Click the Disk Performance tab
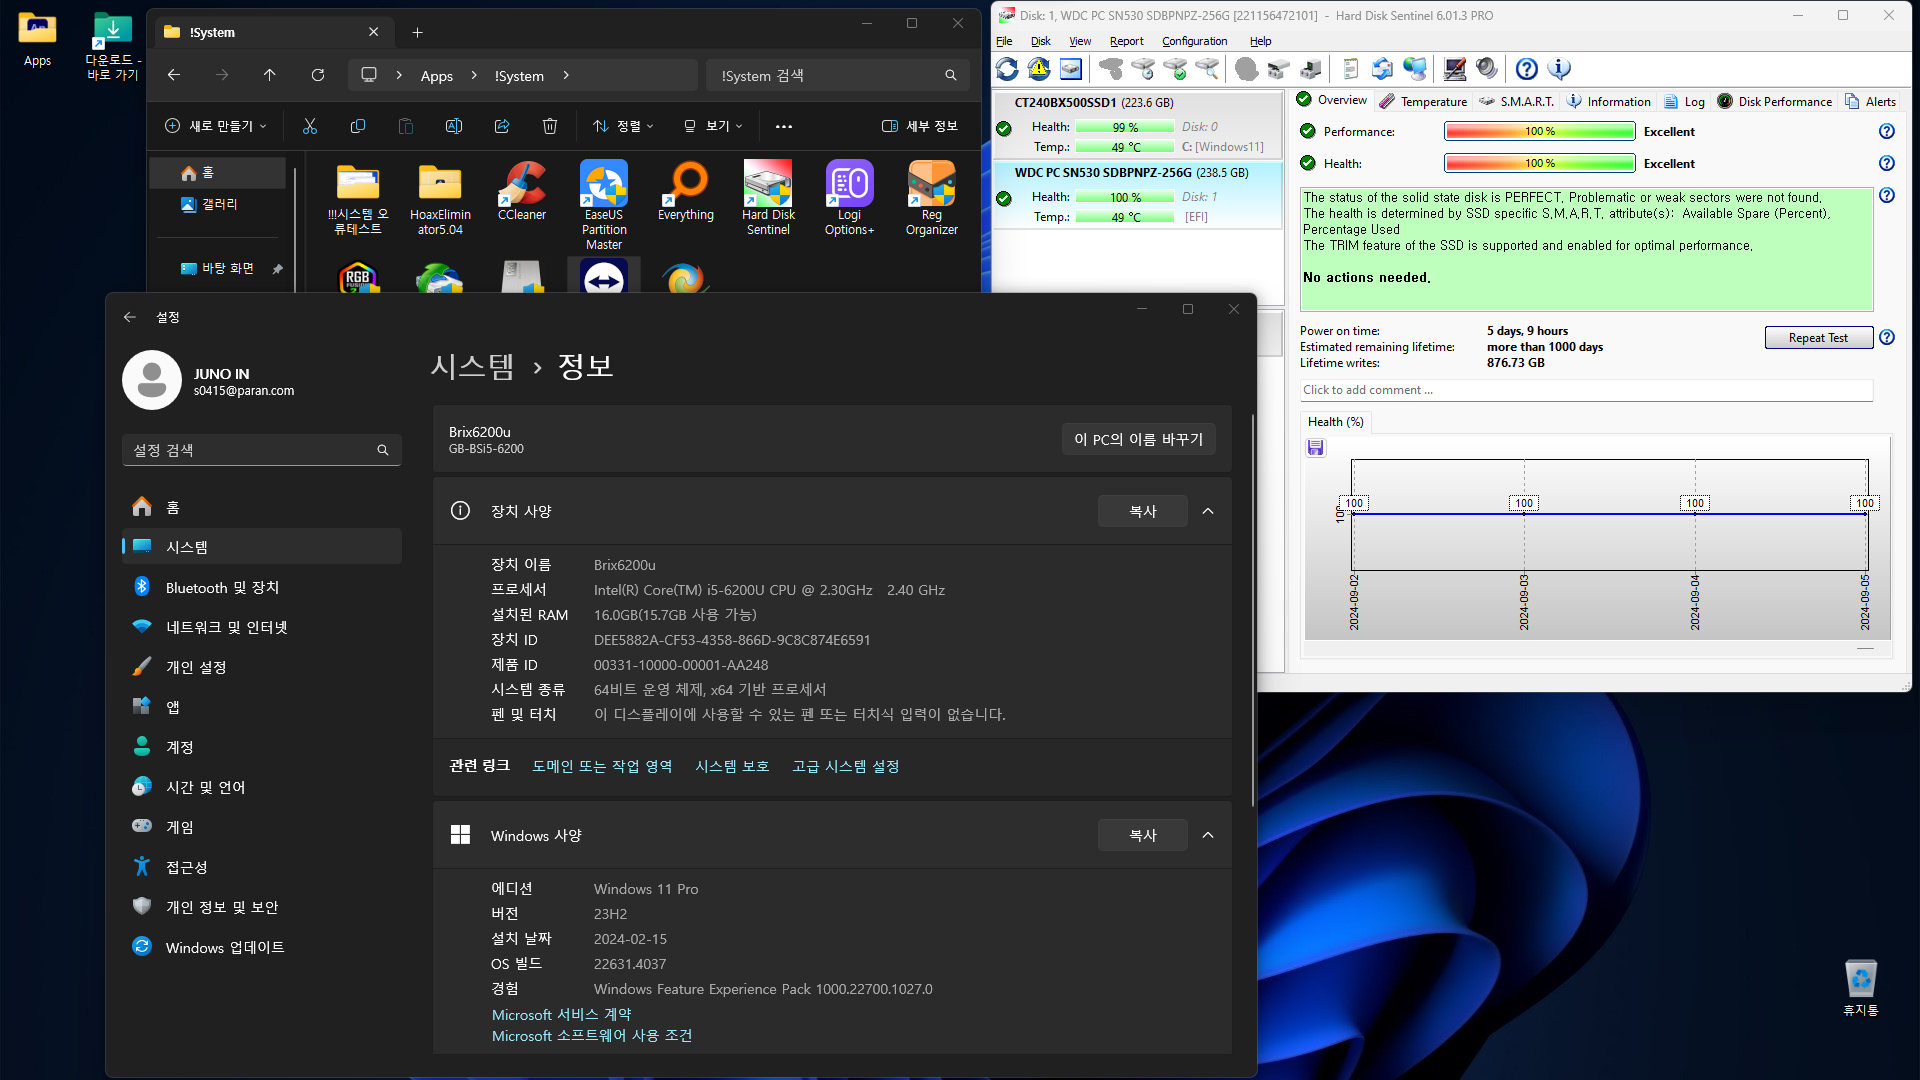The width and height of the screenshot is (1920, 1080). coord(1784,102)
